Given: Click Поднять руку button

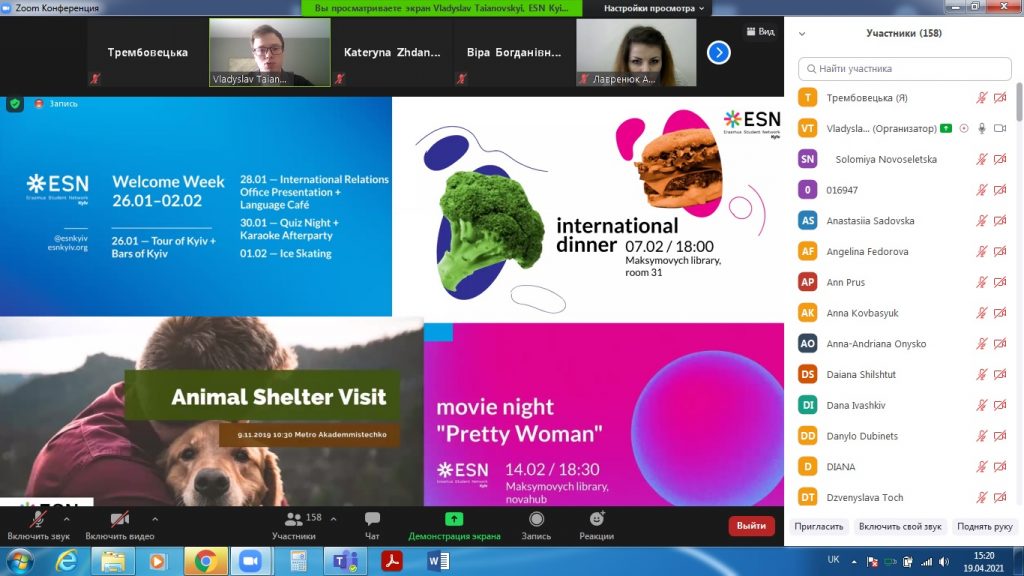Looking at the screenshot, I should click(x=985, y=526).
